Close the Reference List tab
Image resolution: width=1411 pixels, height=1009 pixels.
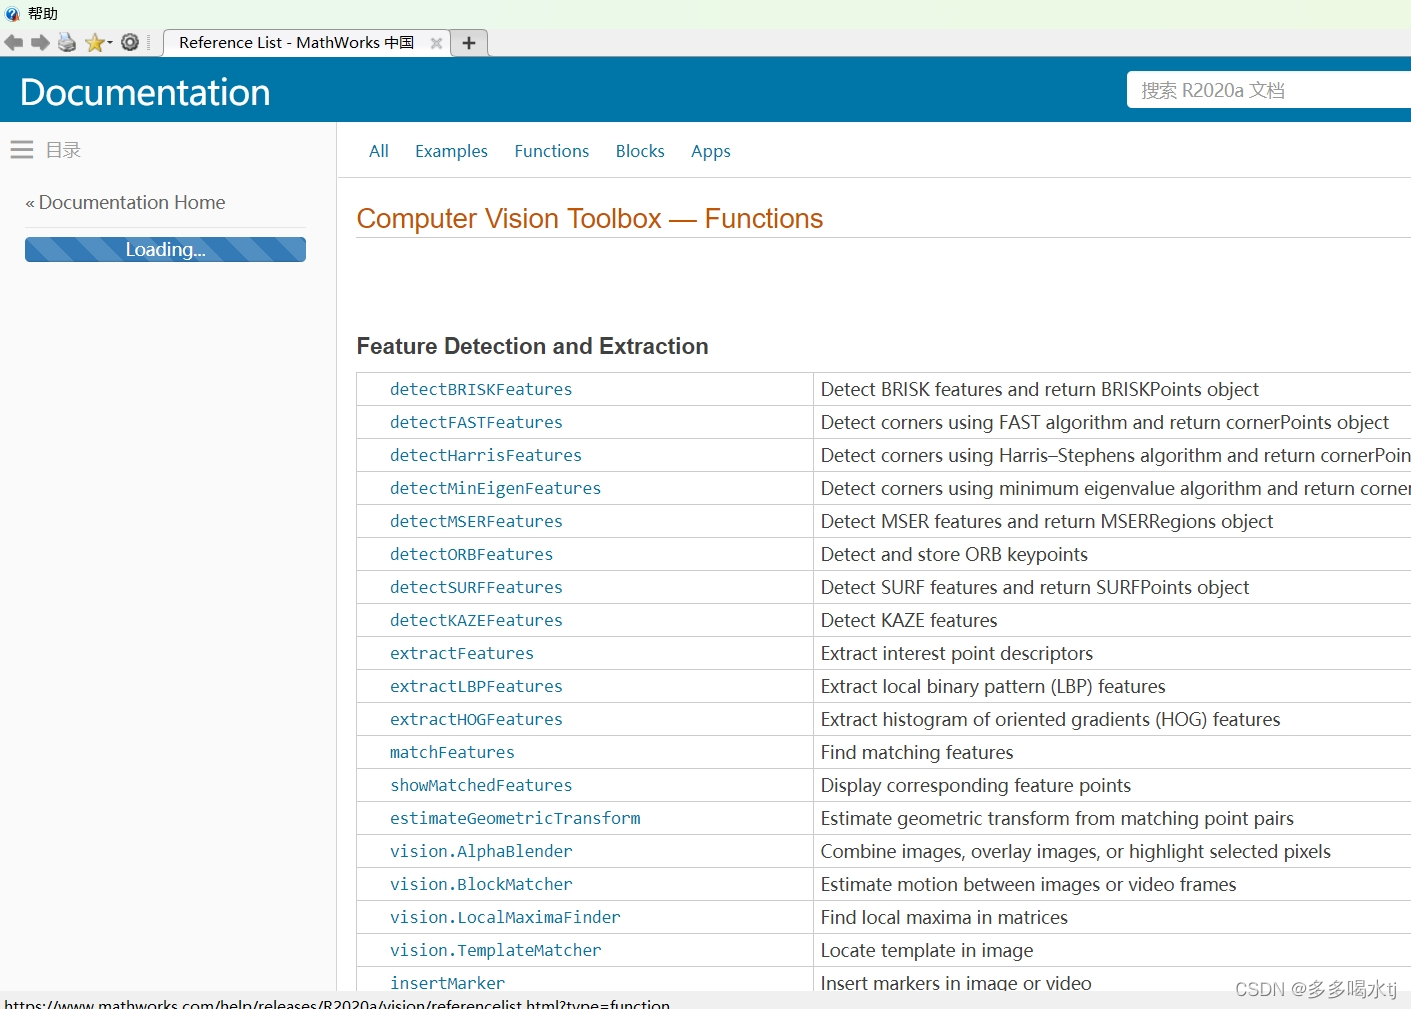436,43
